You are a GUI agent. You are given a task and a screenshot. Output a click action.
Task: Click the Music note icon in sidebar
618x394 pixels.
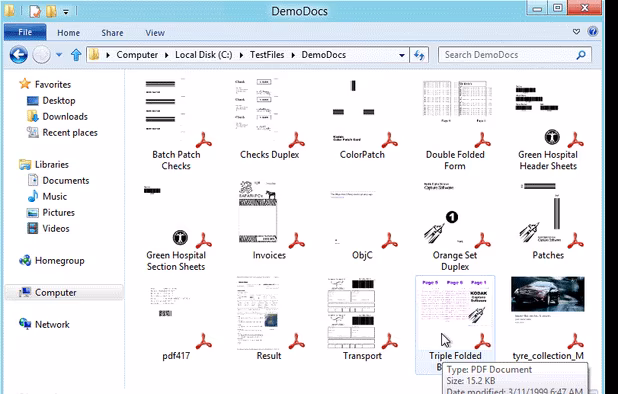tap(33, 196)
